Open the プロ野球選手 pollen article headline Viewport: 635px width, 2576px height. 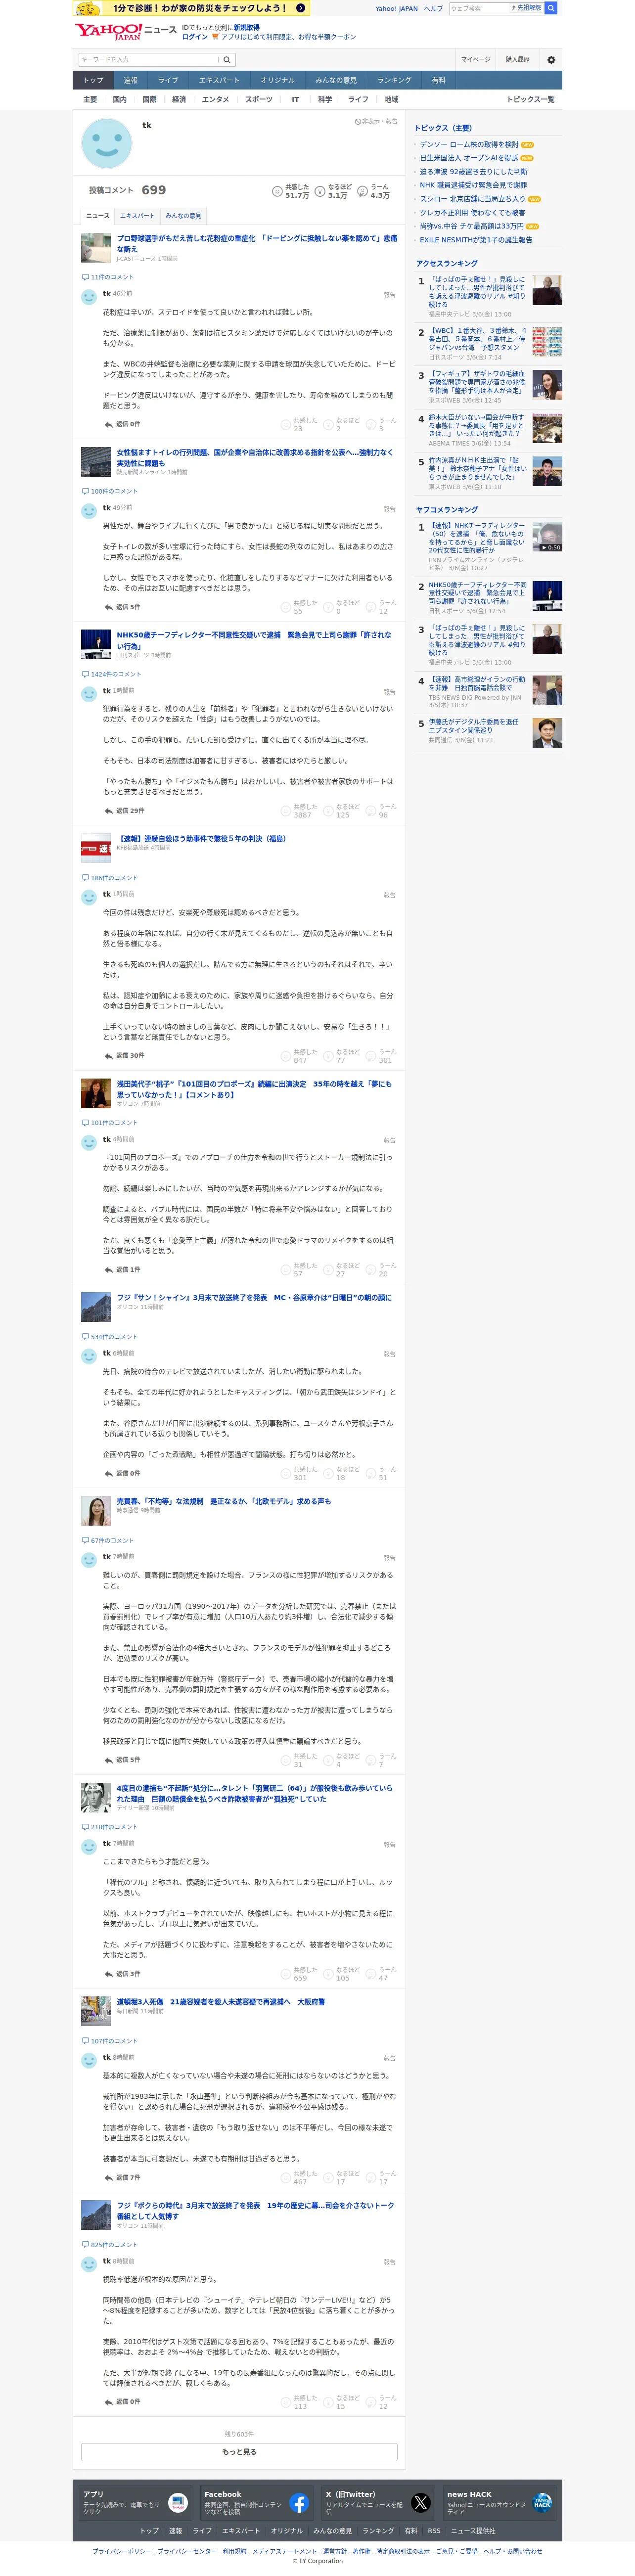click(x=257, y=244)
